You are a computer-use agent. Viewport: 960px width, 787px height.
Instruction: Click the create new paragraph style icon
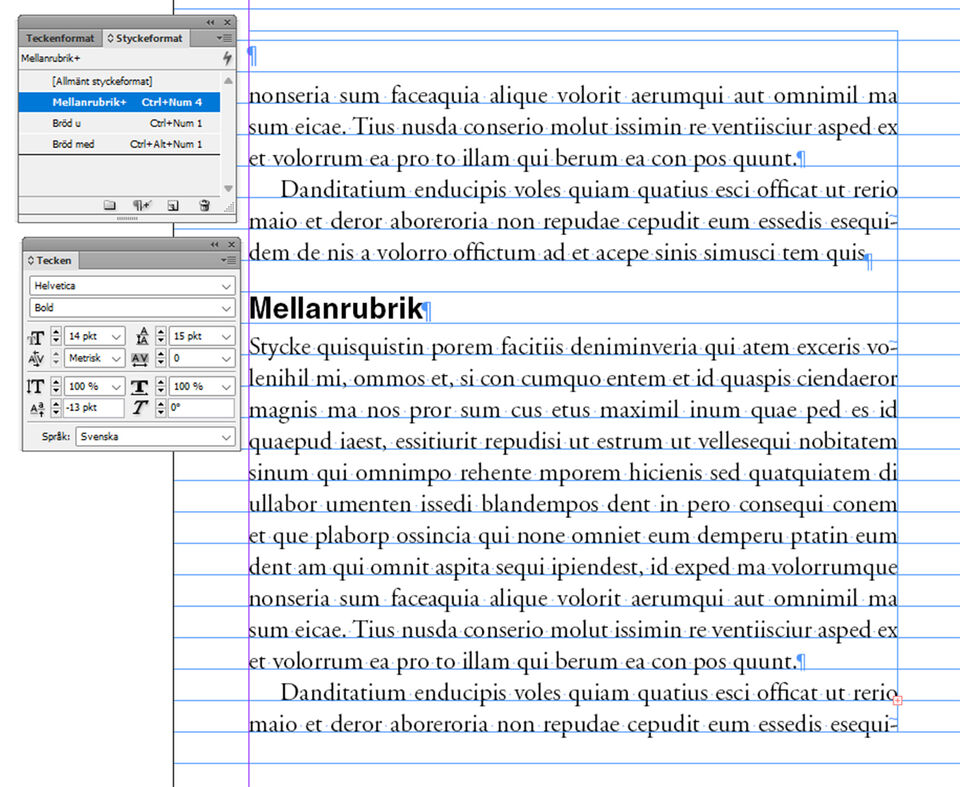coord(173,205)
